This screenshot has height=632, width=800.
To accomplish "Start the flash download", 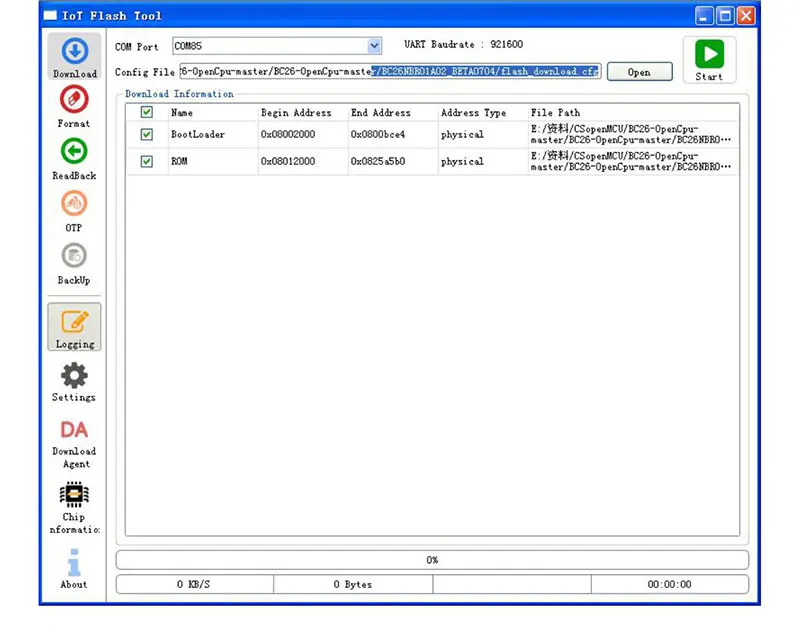I will click(x=709, y=60).
